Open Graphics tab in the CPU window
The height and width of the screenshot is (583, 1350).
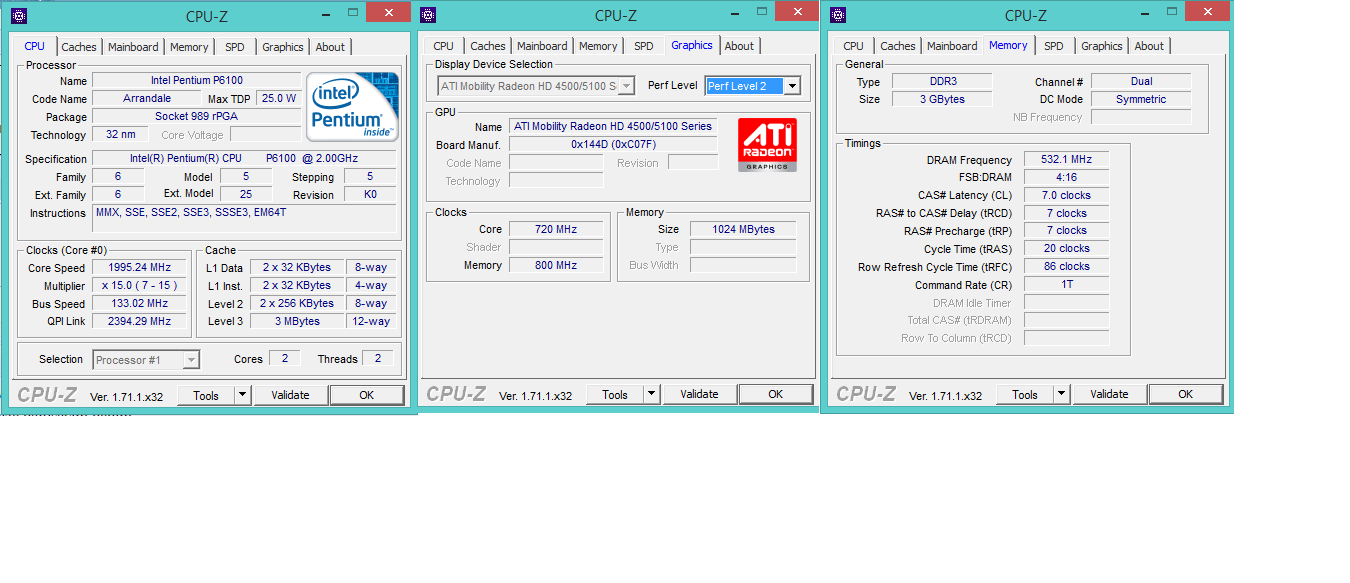283,47
